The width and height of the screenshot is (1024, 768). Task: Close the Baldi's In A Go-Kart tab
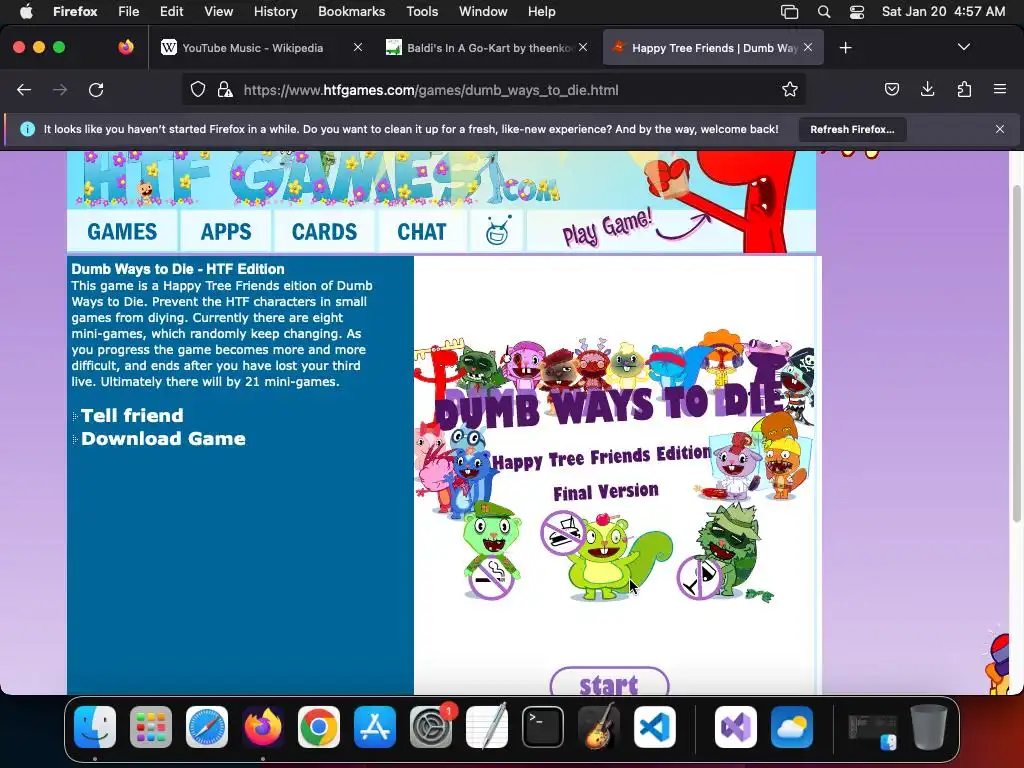583,48
